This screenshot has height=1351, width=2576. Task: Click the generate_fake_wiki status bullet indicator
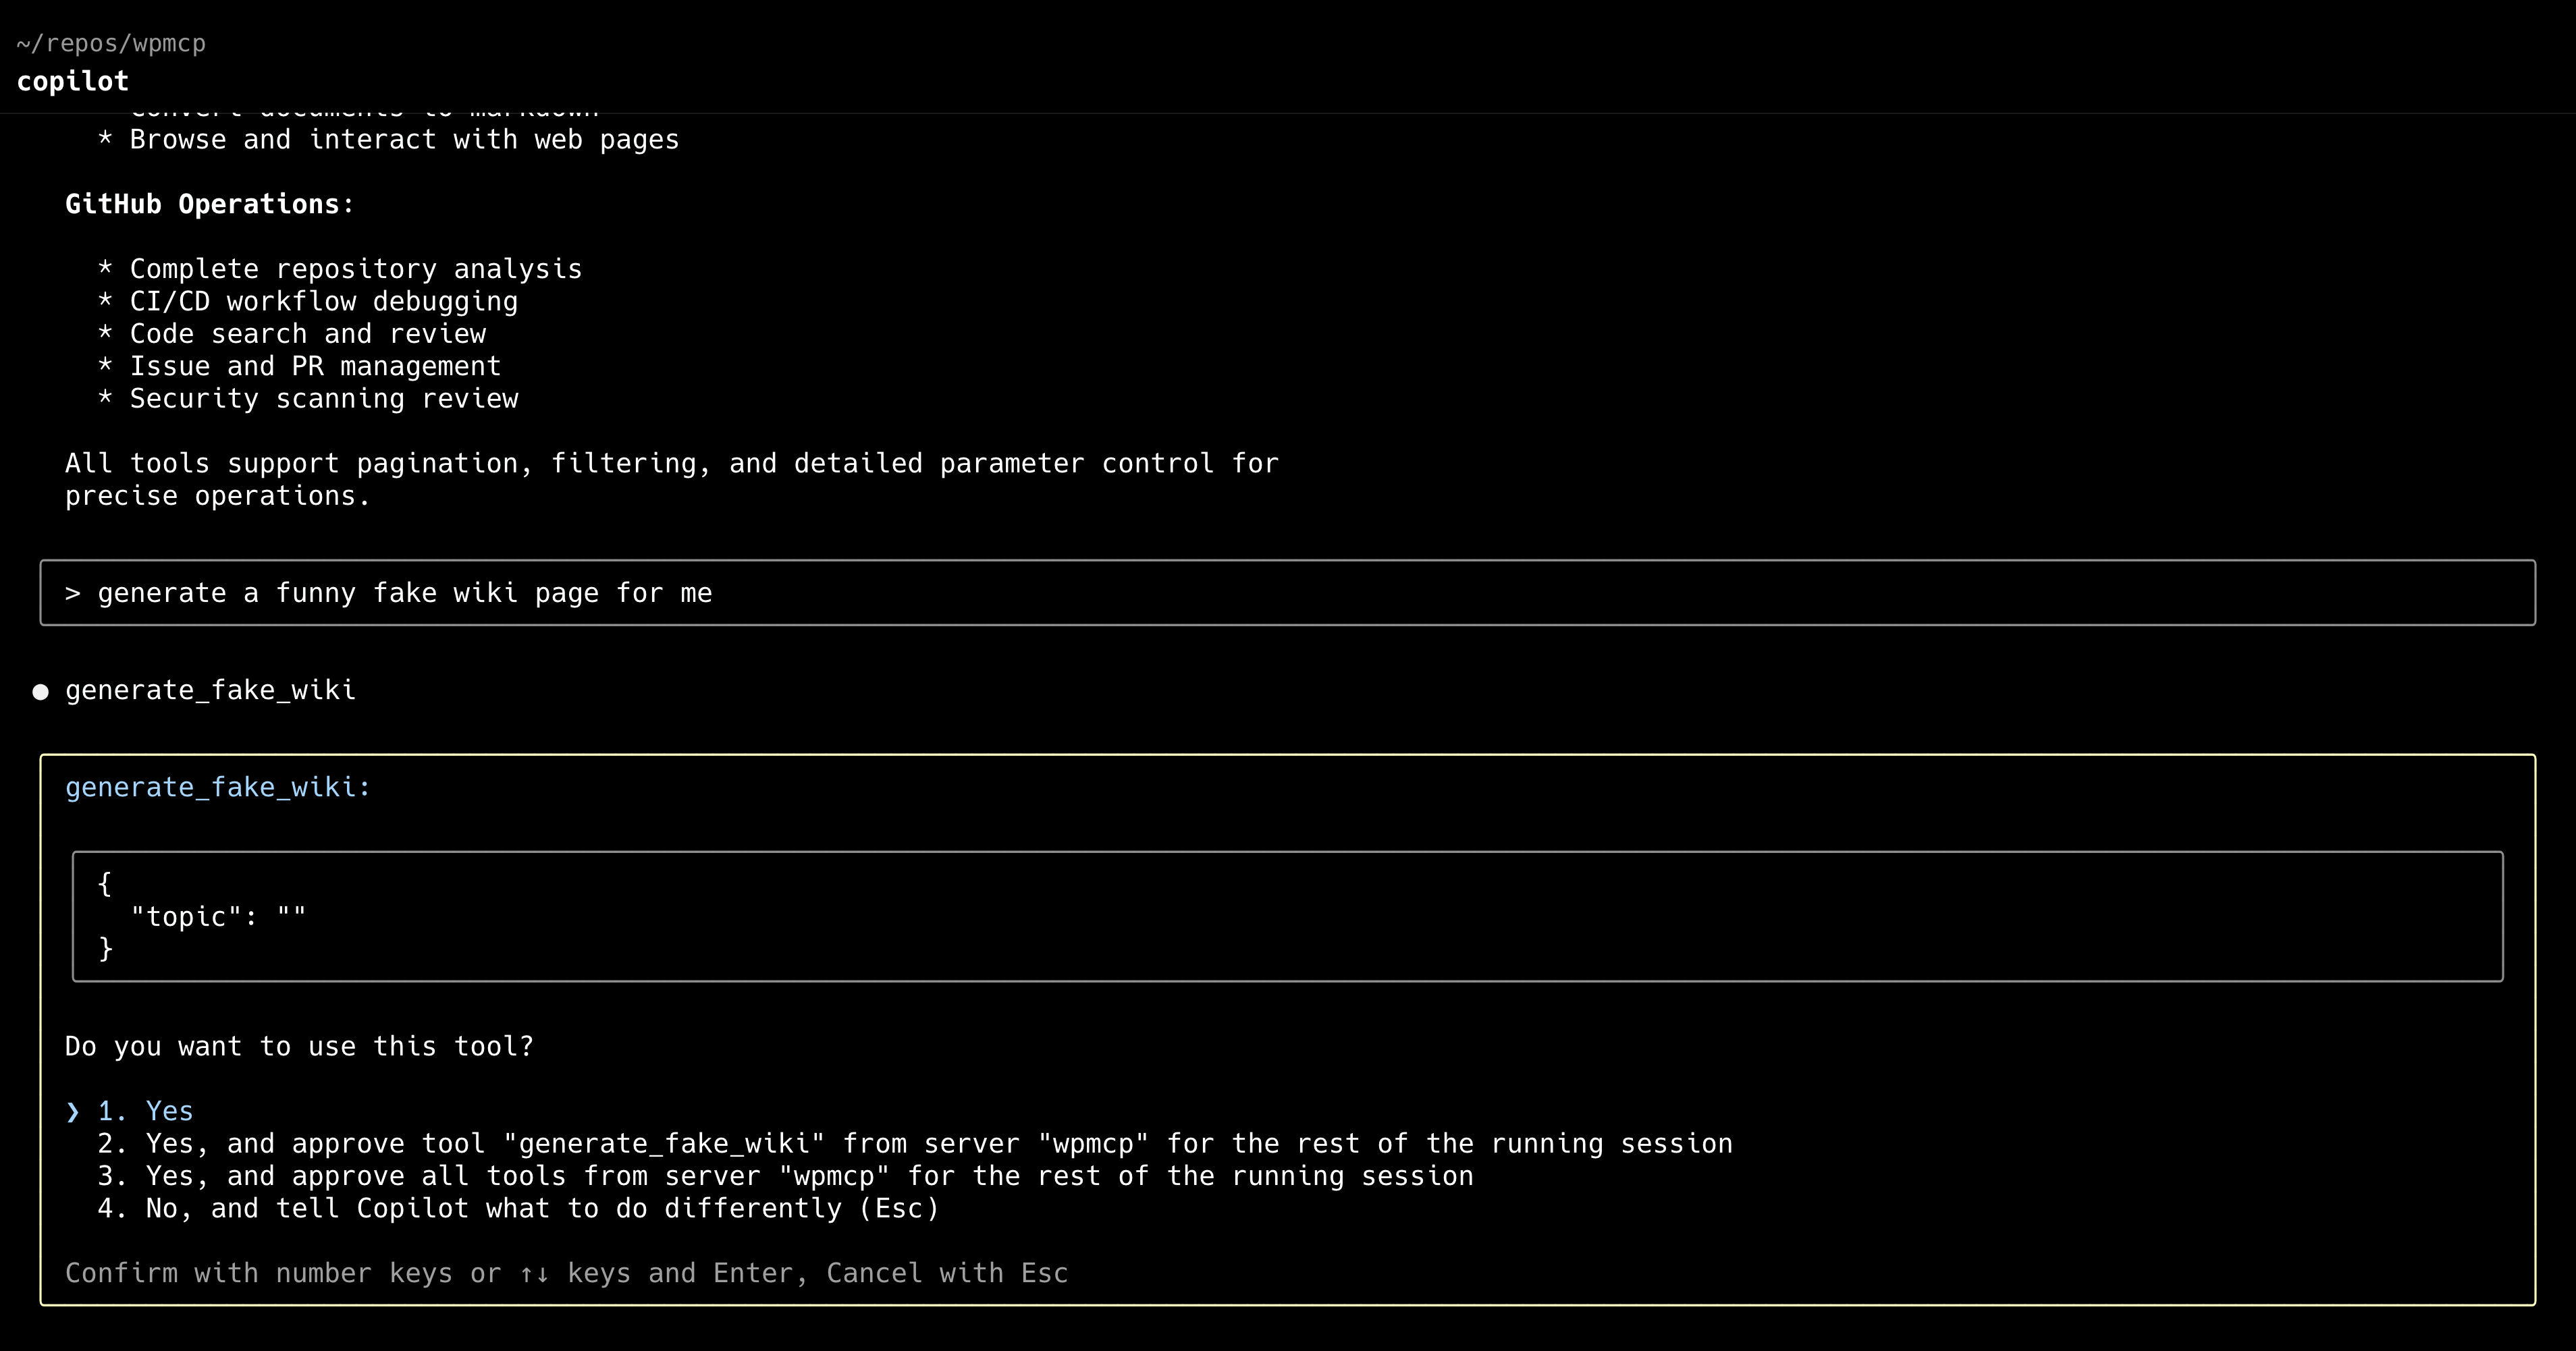click(x=41, y=690)
